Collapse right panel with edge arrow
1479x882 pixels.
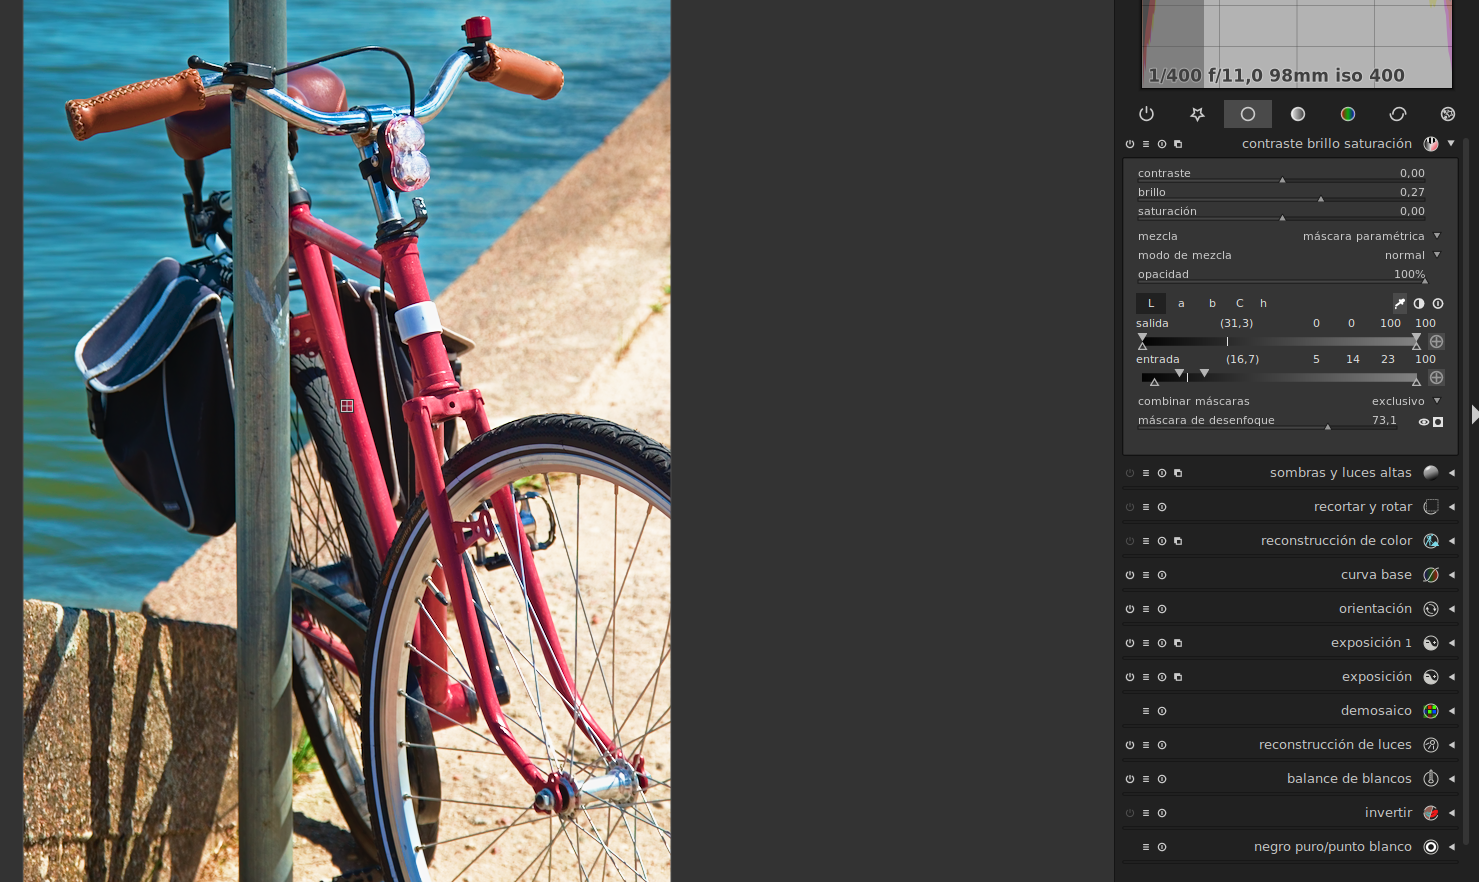pyautogui.click(x=1474, y=414)
